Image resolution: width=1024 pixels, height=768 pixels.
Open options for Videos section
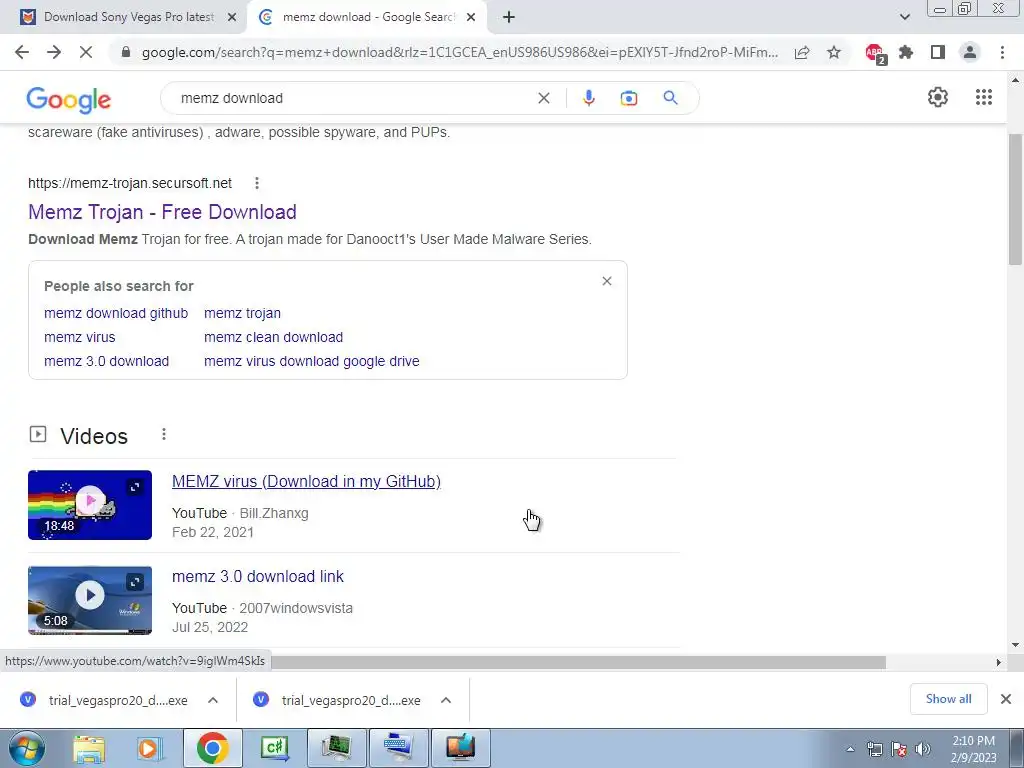(164, 434)
